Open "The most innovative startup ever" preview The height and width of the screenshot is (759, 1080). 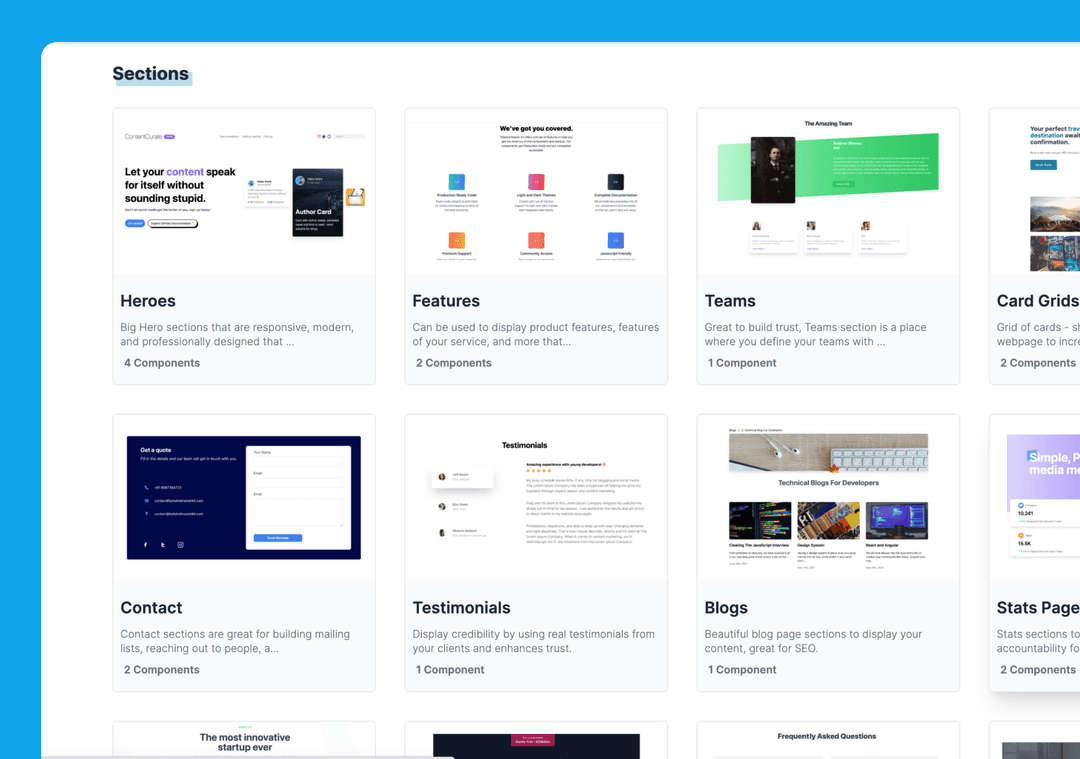click(x=244, y=741)
